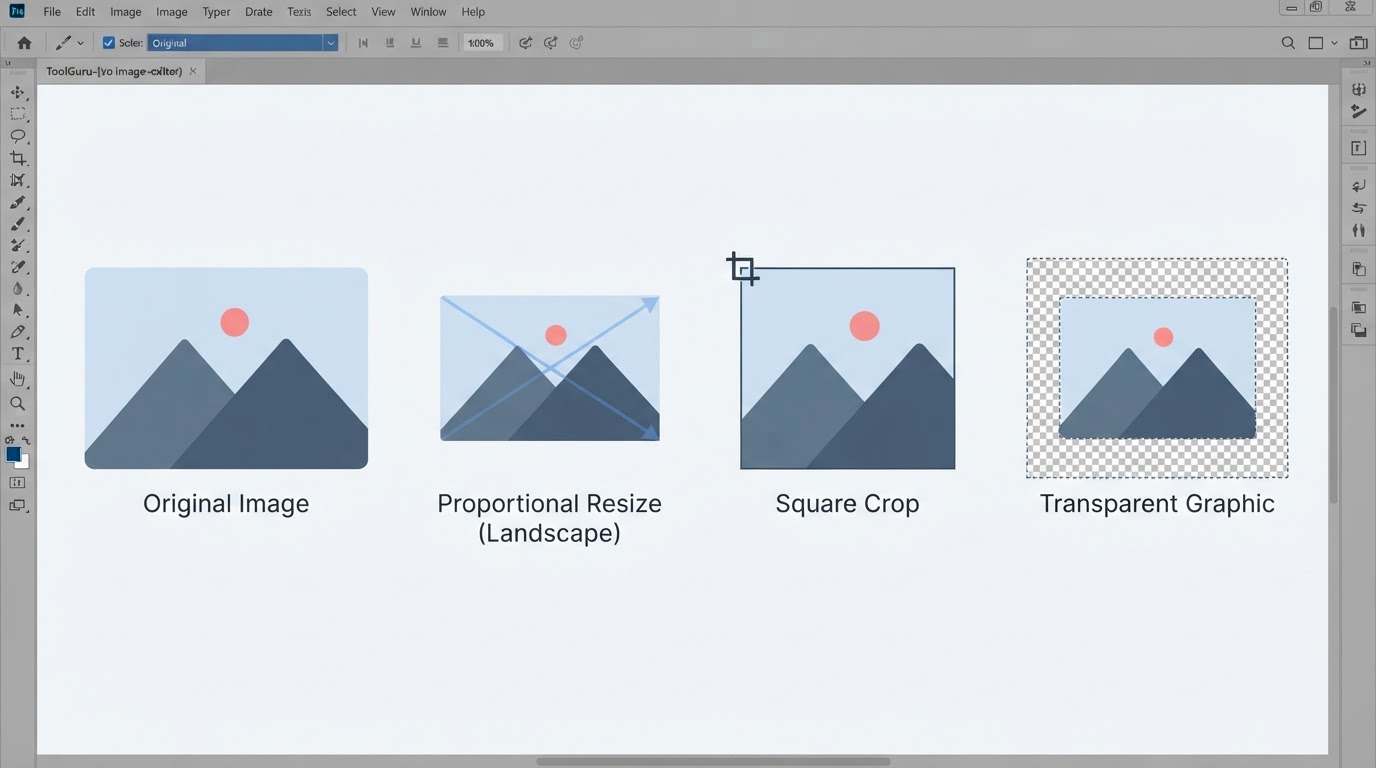Click the share icon in top-right corner

click(1358, 43)
